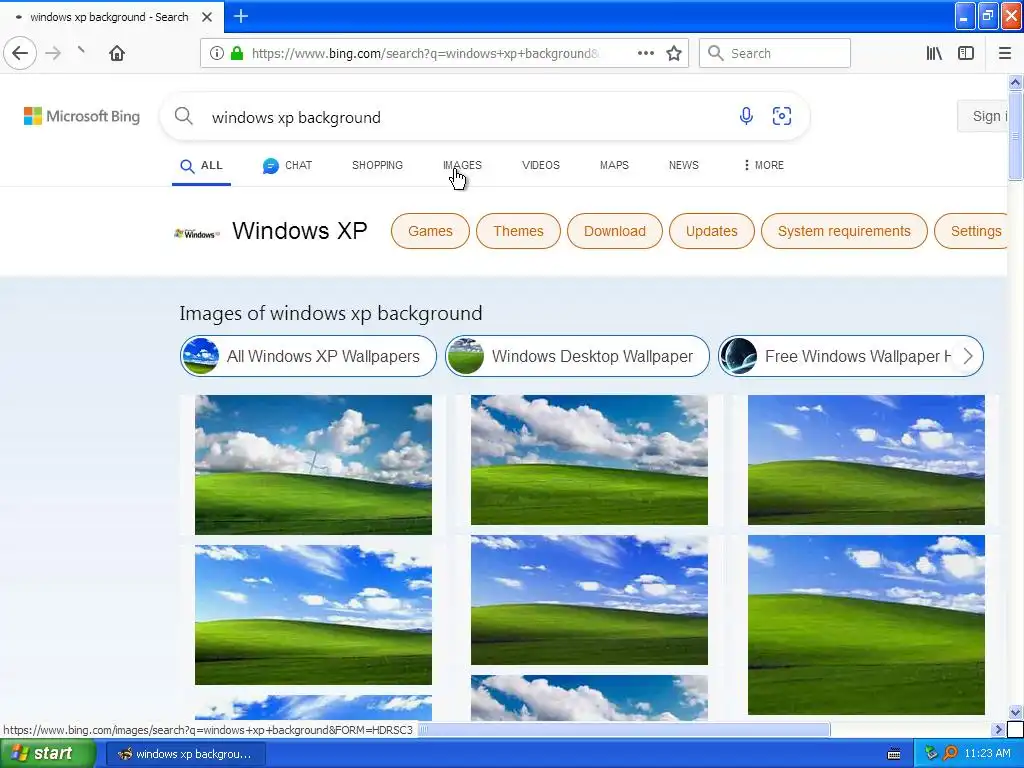Open the NEWS tab
The width and height of the screenshot is (1024, 768).
click(684, 165)
